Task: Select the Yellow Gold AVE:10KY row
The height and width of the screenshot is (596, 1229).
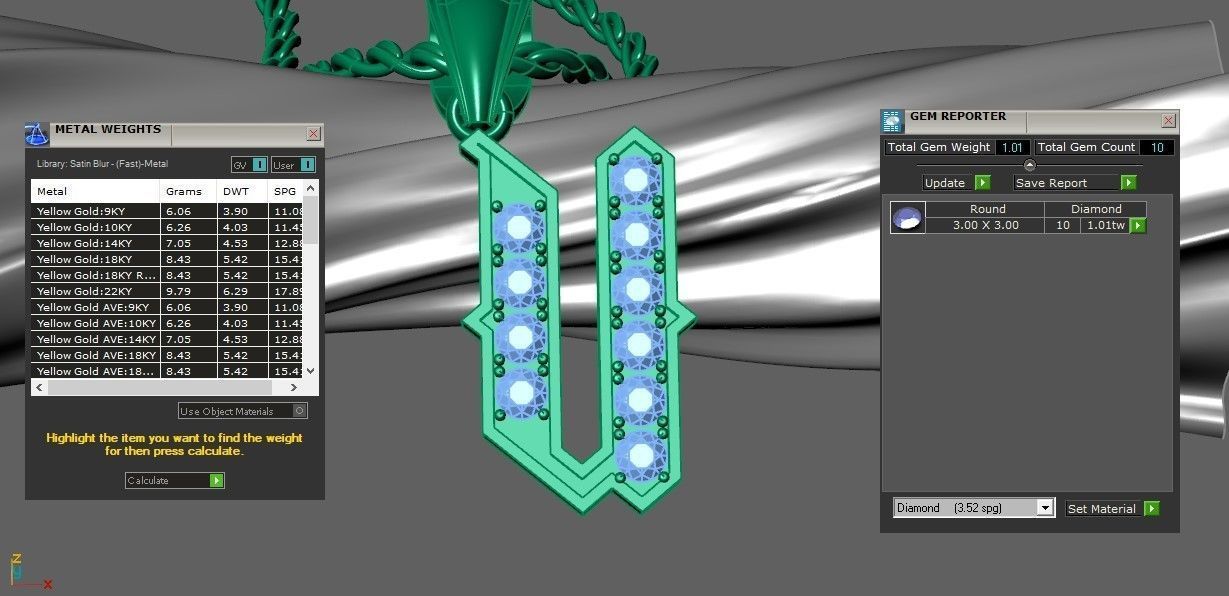Action: tap(167, 323)
